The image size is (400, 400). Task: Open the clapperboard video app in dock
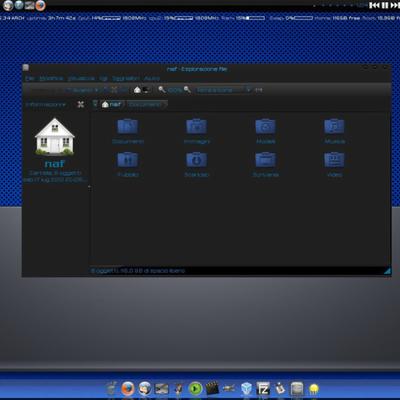(212, 389)
